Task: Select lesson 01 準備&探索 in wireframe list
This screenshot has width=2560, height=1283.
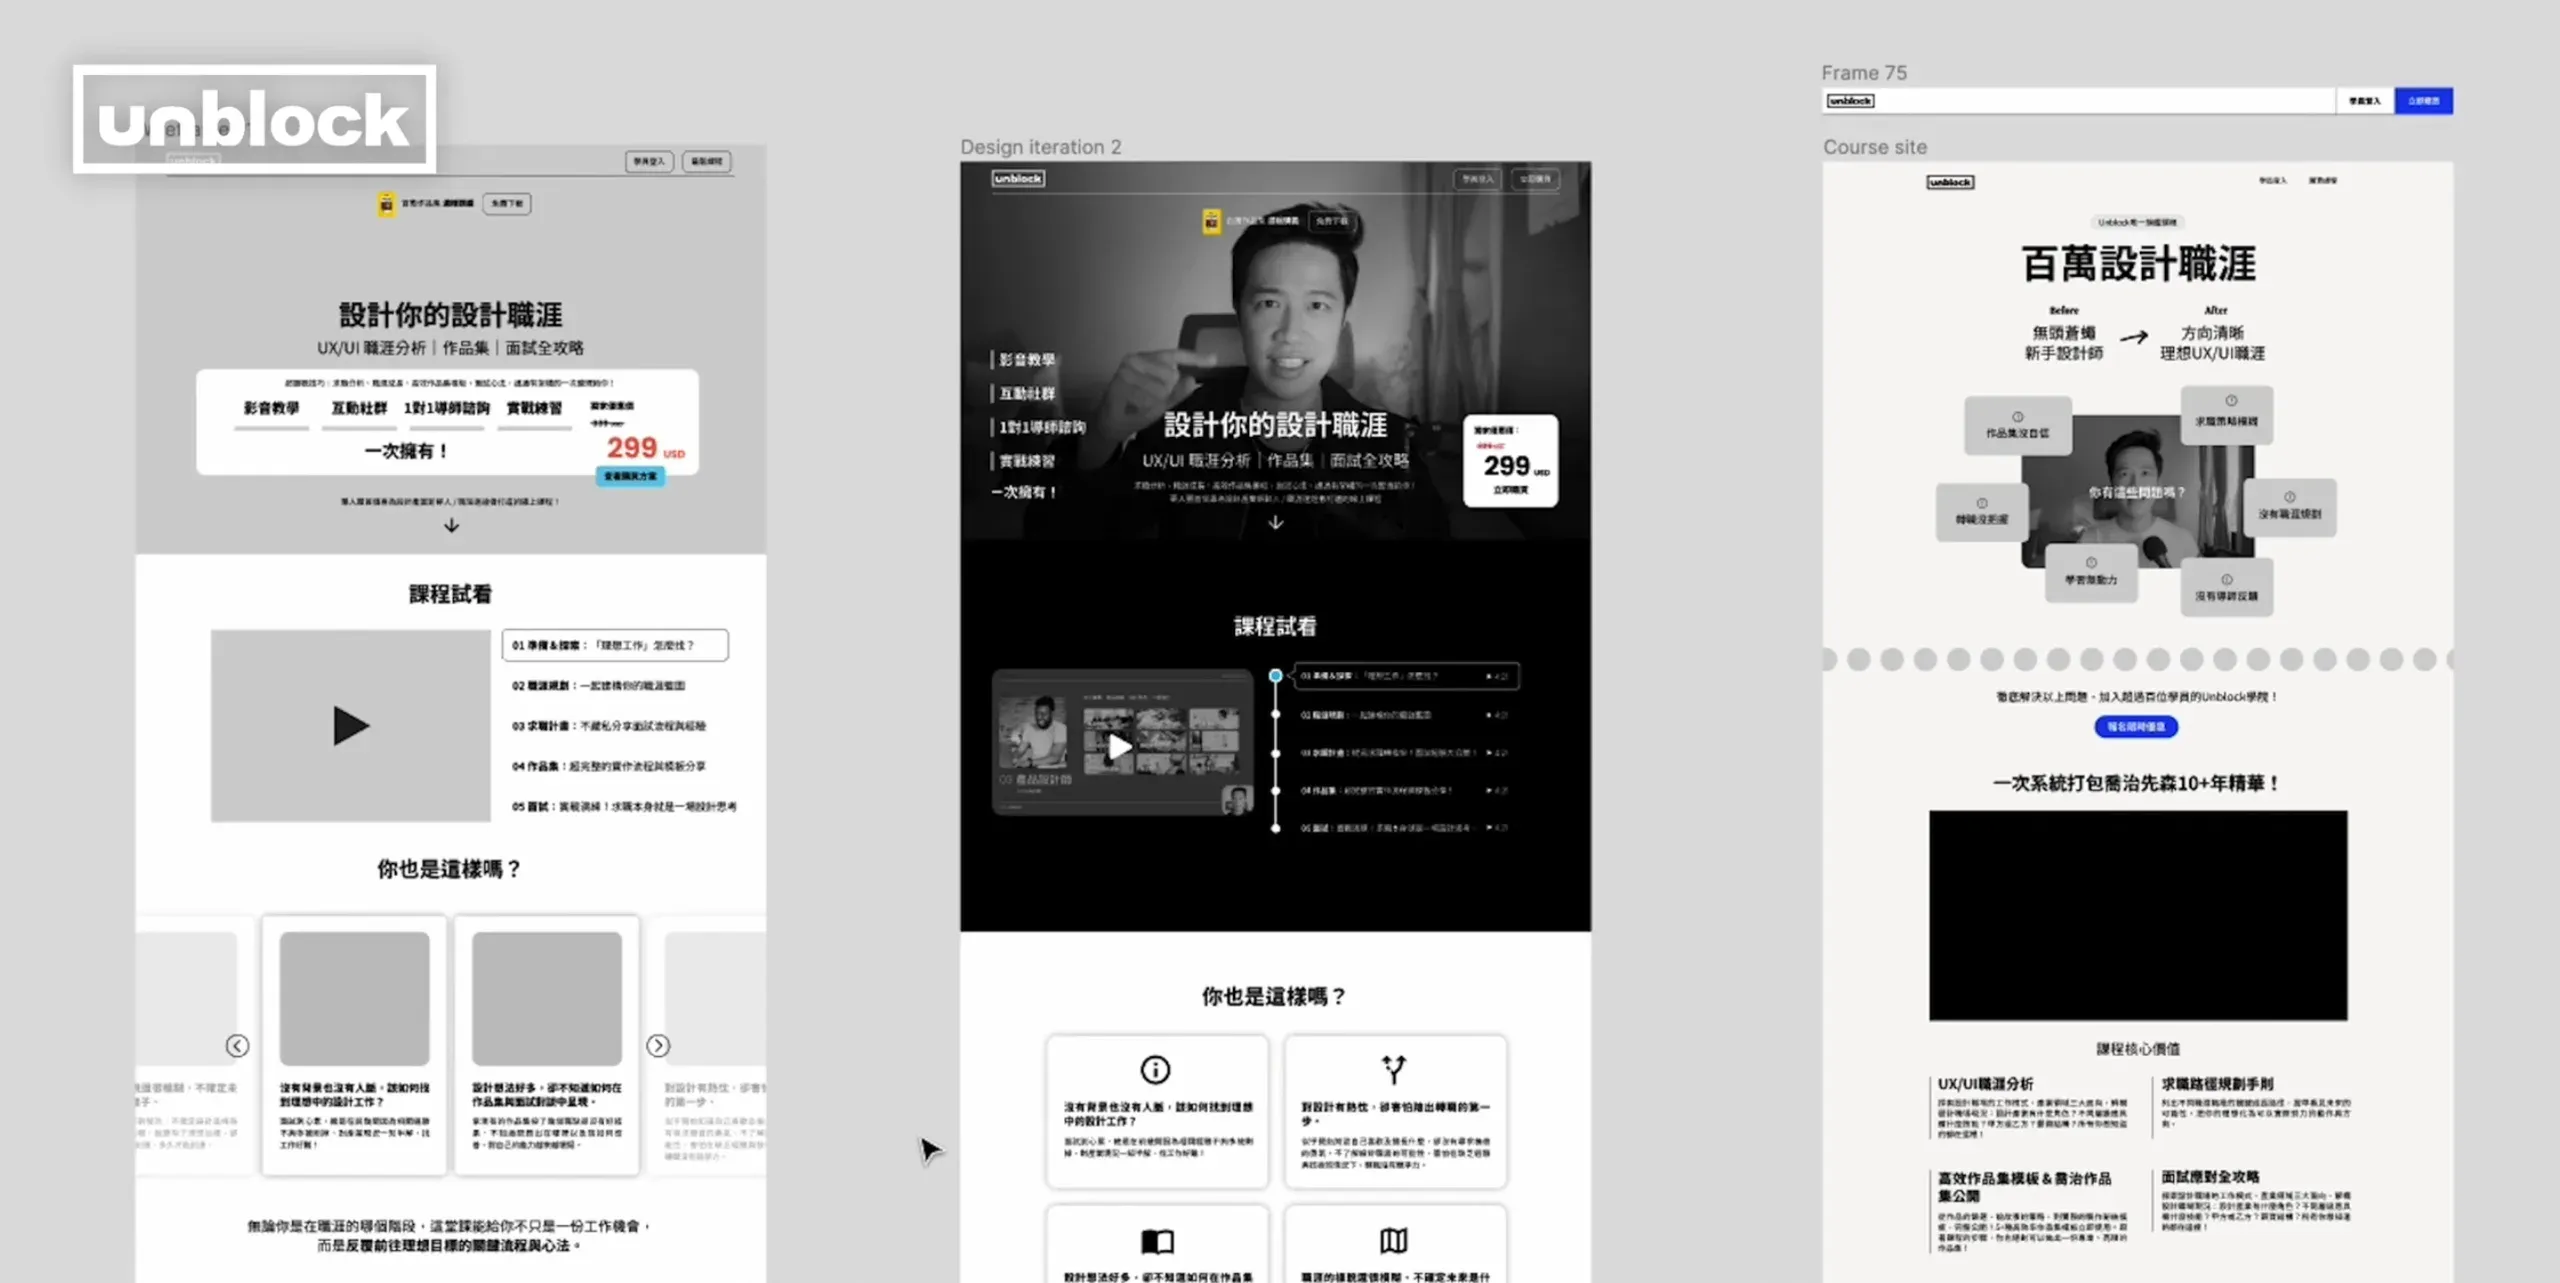Action: click(x=615, y=645)
